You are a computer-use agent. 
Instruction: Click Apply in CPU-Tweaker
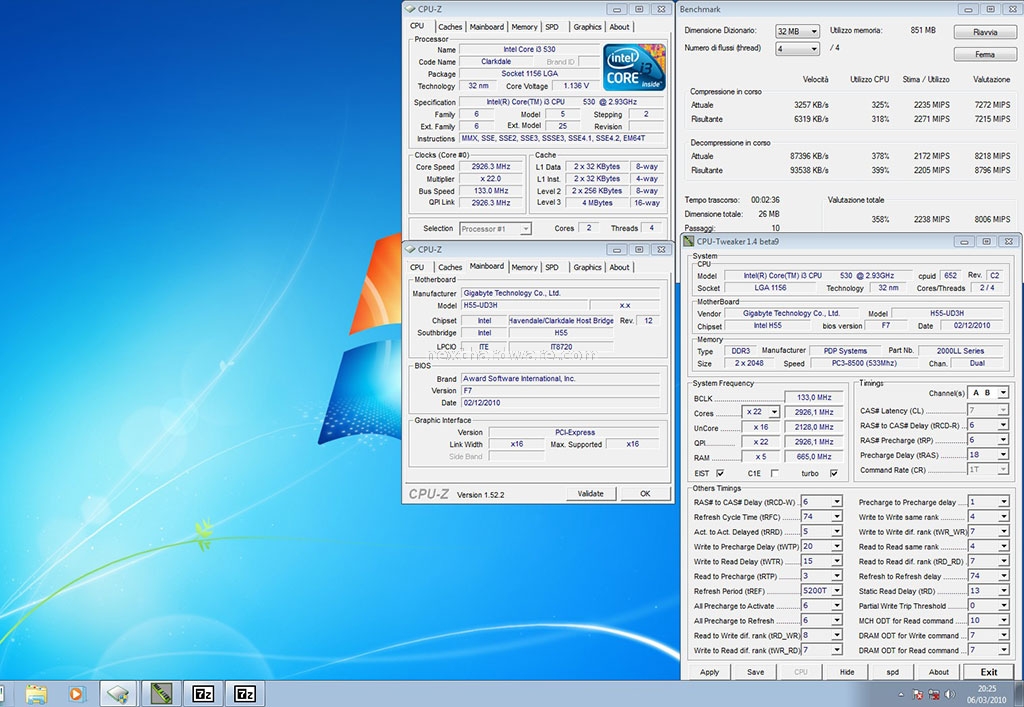point(709,672)
